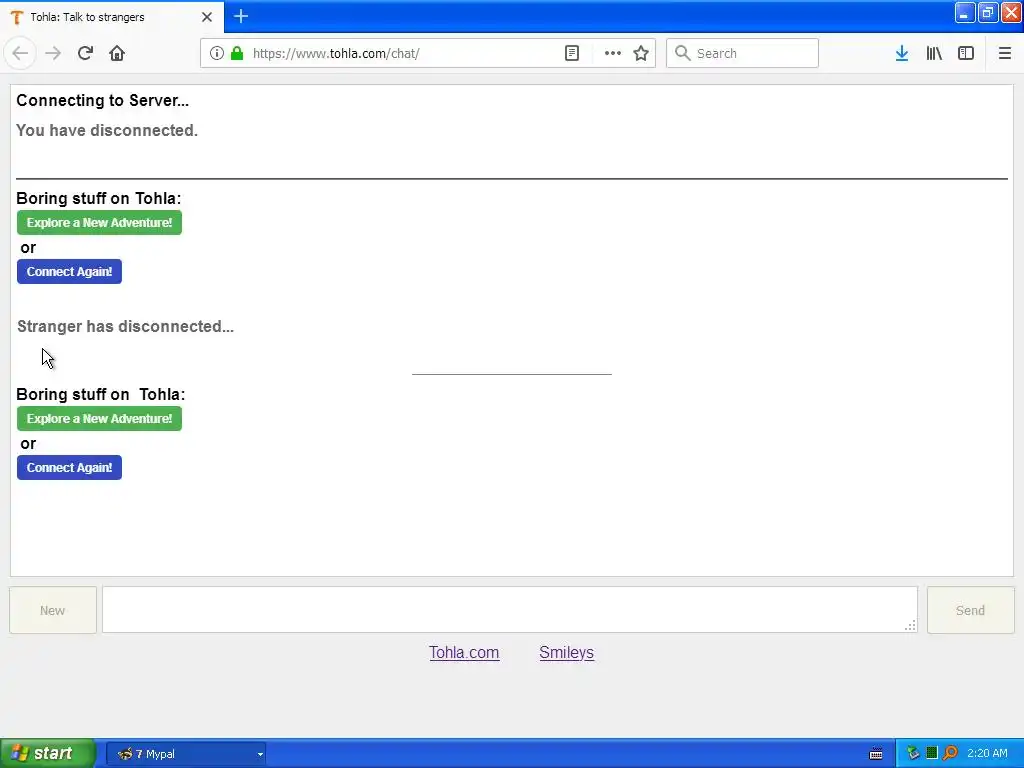Open a new browser tab with plus
This screenshot has height=768, width=1024.
(x=241, y=16)
